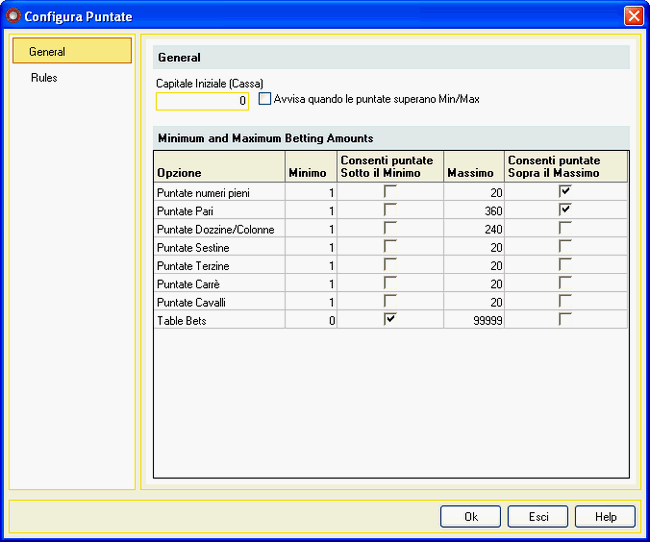Uncheck Sopra il Massimo for Puntate Pari

coord(565,209)
